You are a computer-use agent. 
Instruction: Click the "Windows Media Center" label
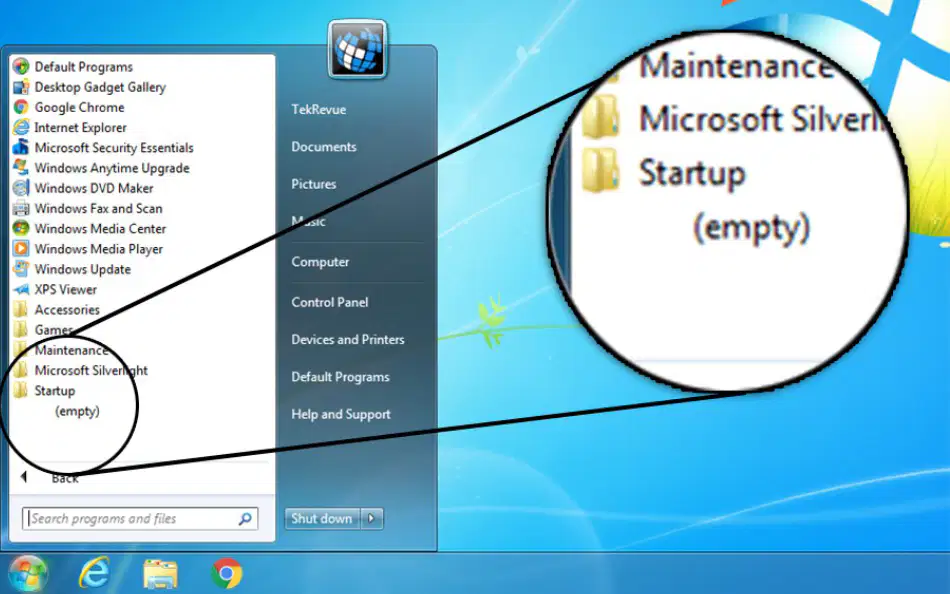pos(100,229)
